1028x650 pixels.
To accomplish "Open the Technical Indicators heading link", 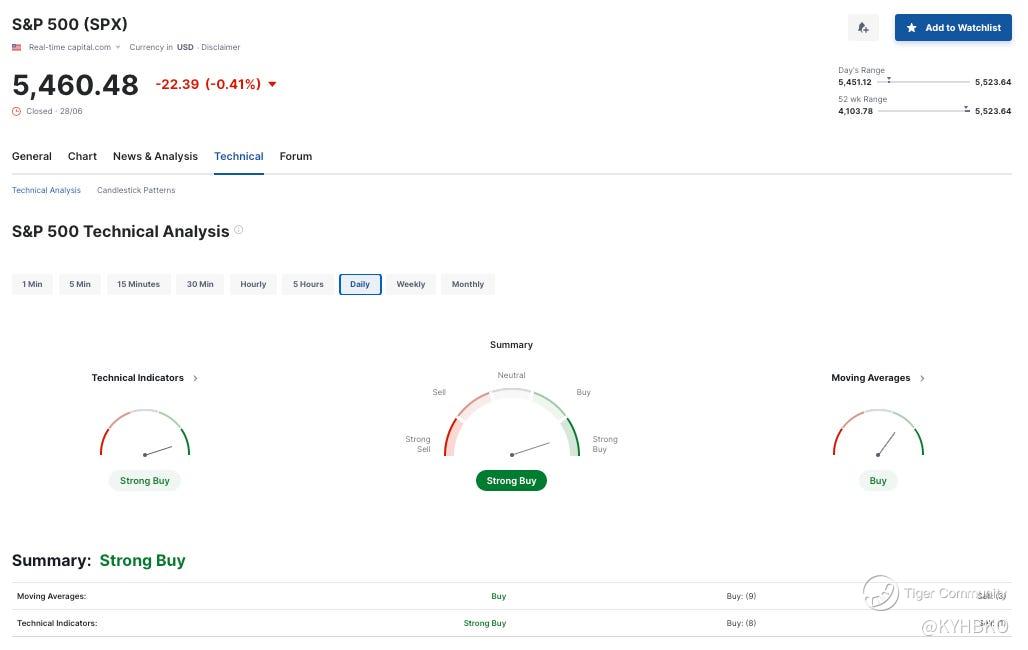I will tap(138, 378).
